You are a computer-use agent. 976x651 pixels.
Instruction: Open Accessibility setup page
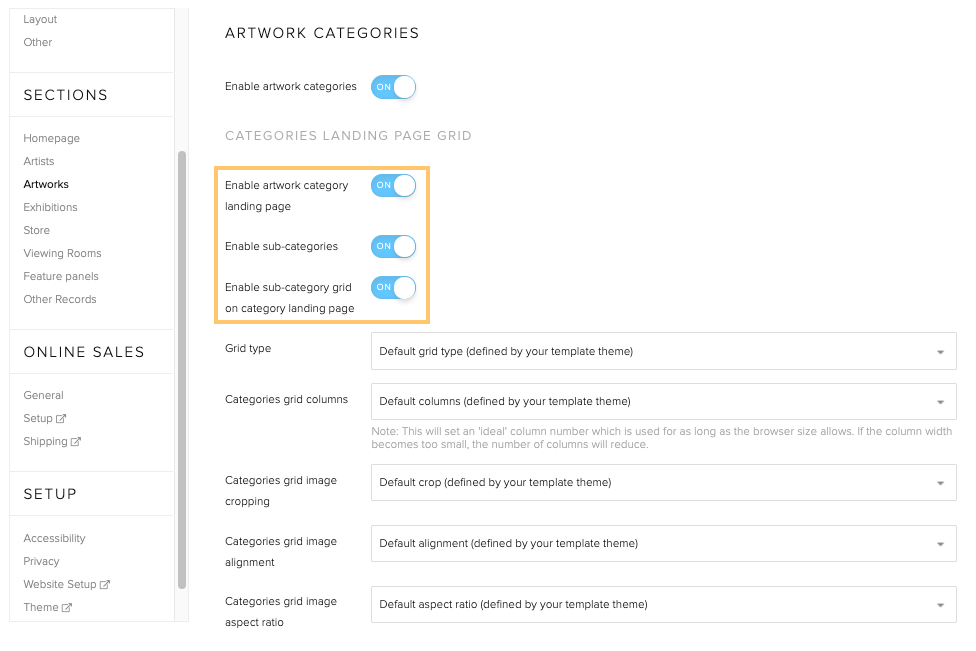(54, 539)
